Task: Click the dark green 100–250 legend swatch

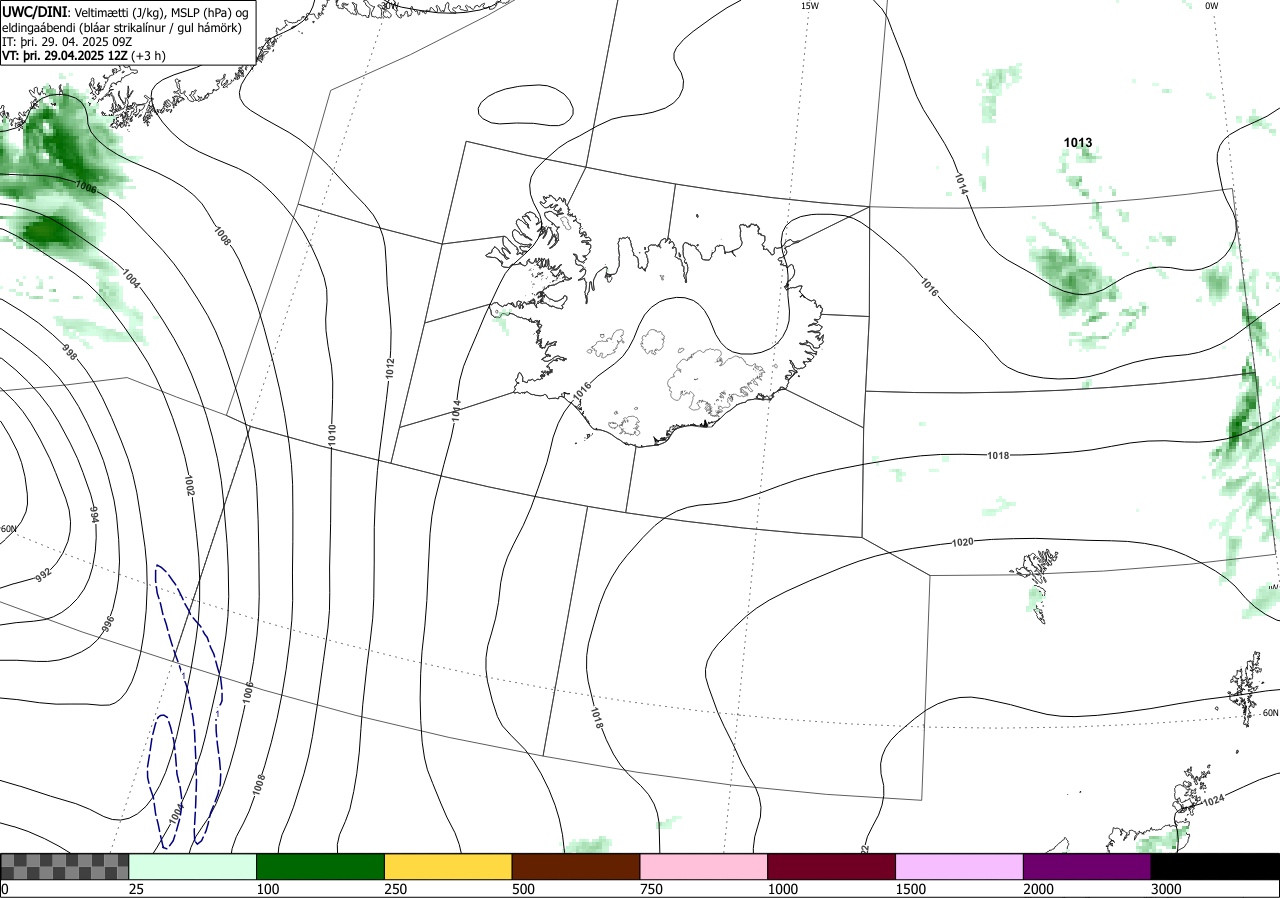Action: pyautogui.click(x=321, y=866)
